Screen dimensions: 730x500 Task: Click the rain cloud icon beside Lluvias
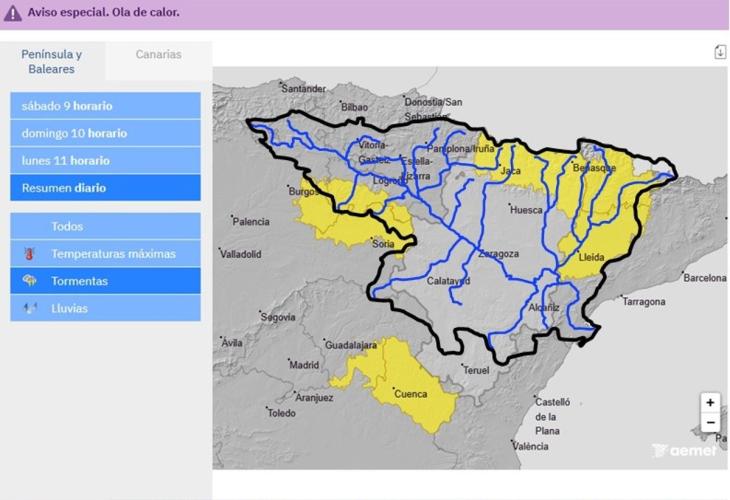point(28,308)
